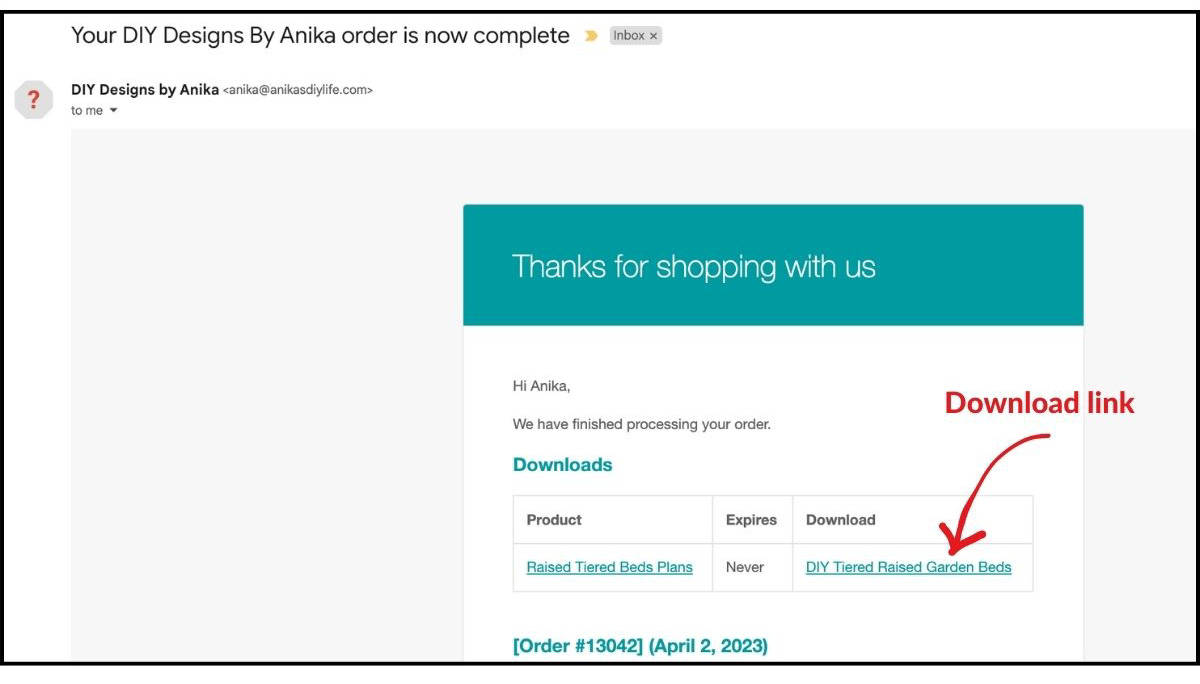1200x684 pixels.
Task: Click the "Hi Anika," greeting text
Action: click(541, 386)
